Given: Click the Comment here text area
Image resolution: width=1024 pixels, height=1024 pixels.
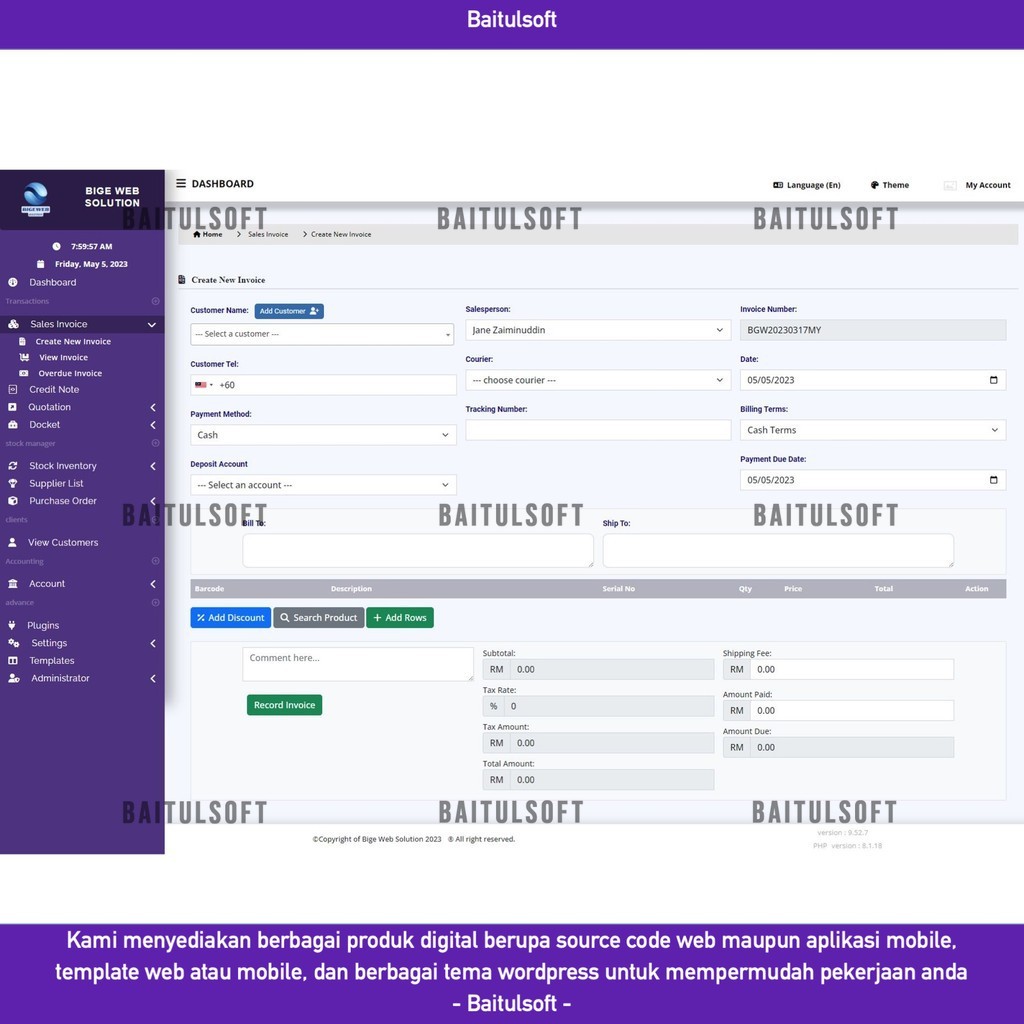Looking at the screenshot, I should click(358, 664).
